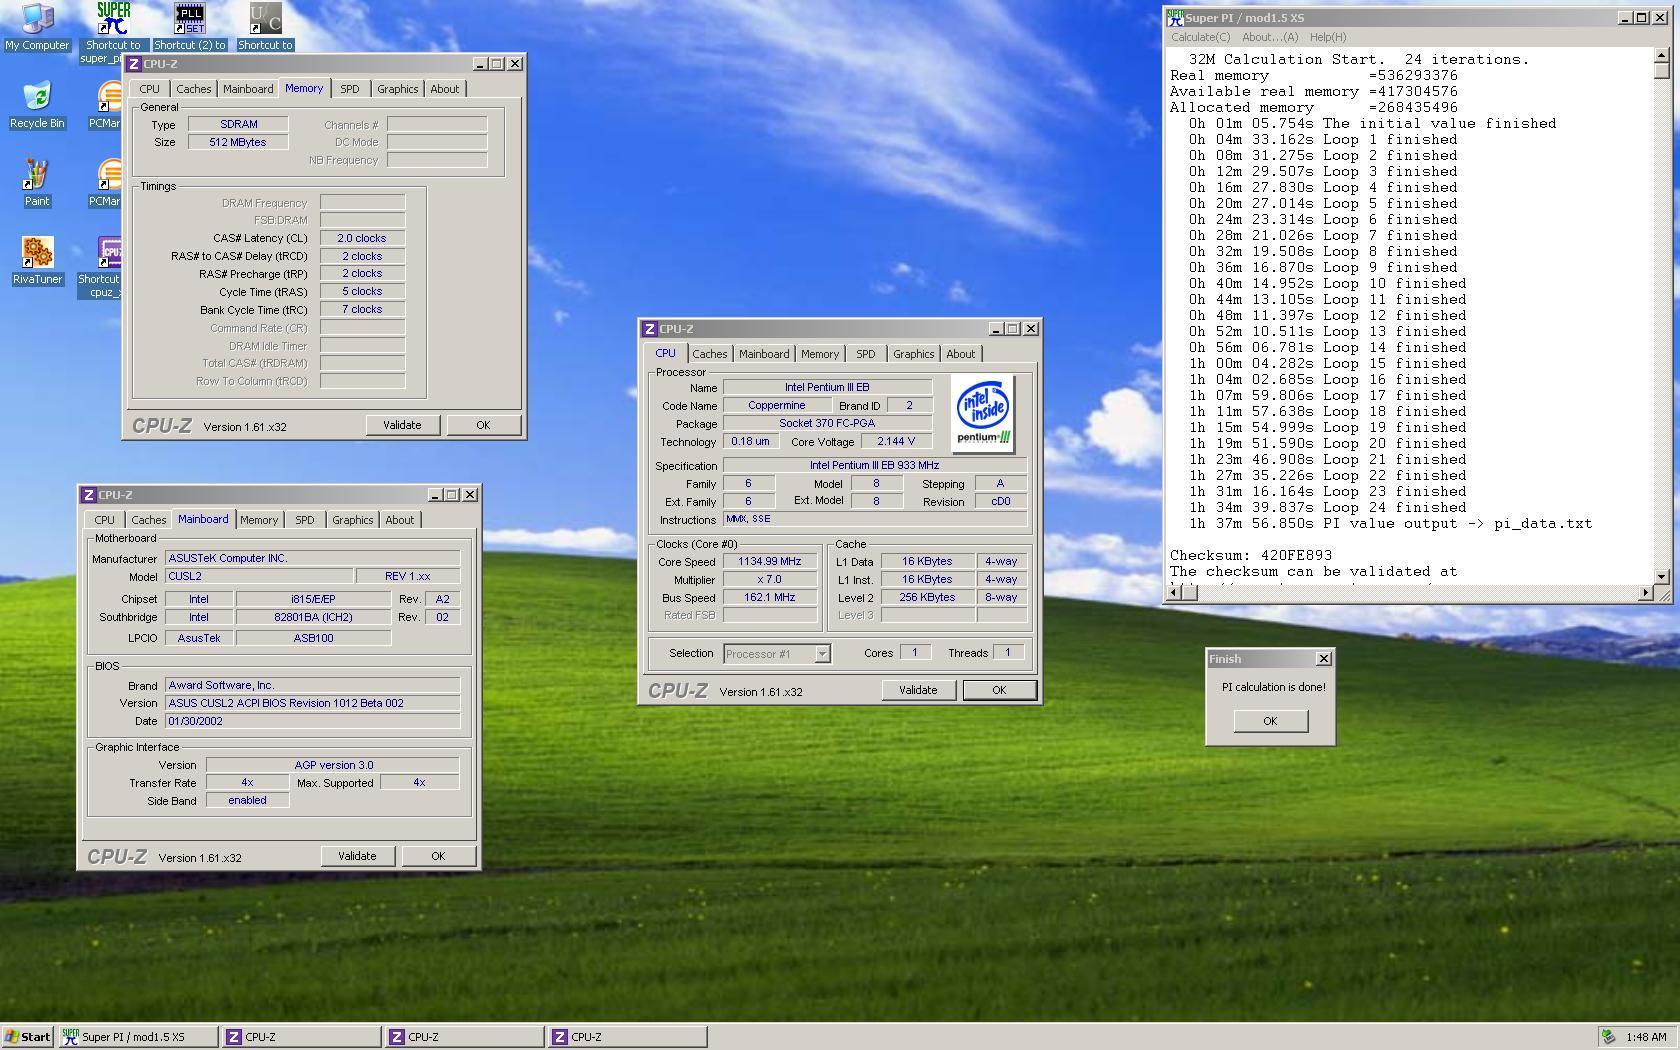The width and height of the screenshot is (1680, 1050).
Task: Click Super PI horizontal scrollbar left arrow
Action: (1176, 593)
